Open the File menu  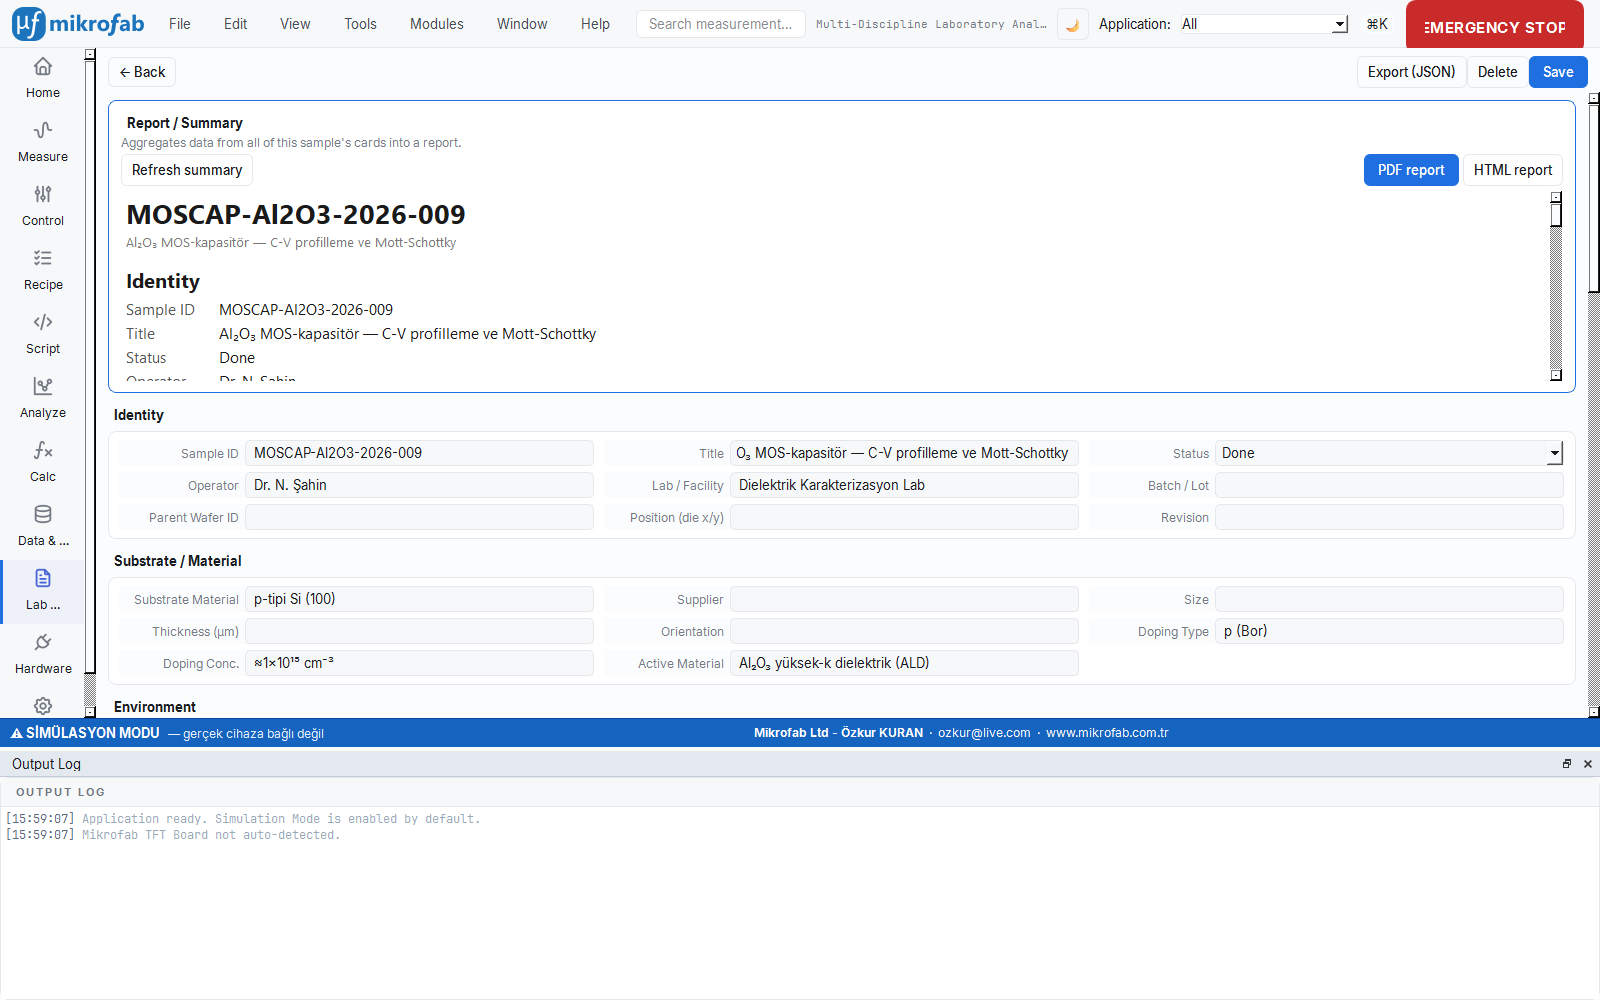pyautogui.click(x=180, y=24)
